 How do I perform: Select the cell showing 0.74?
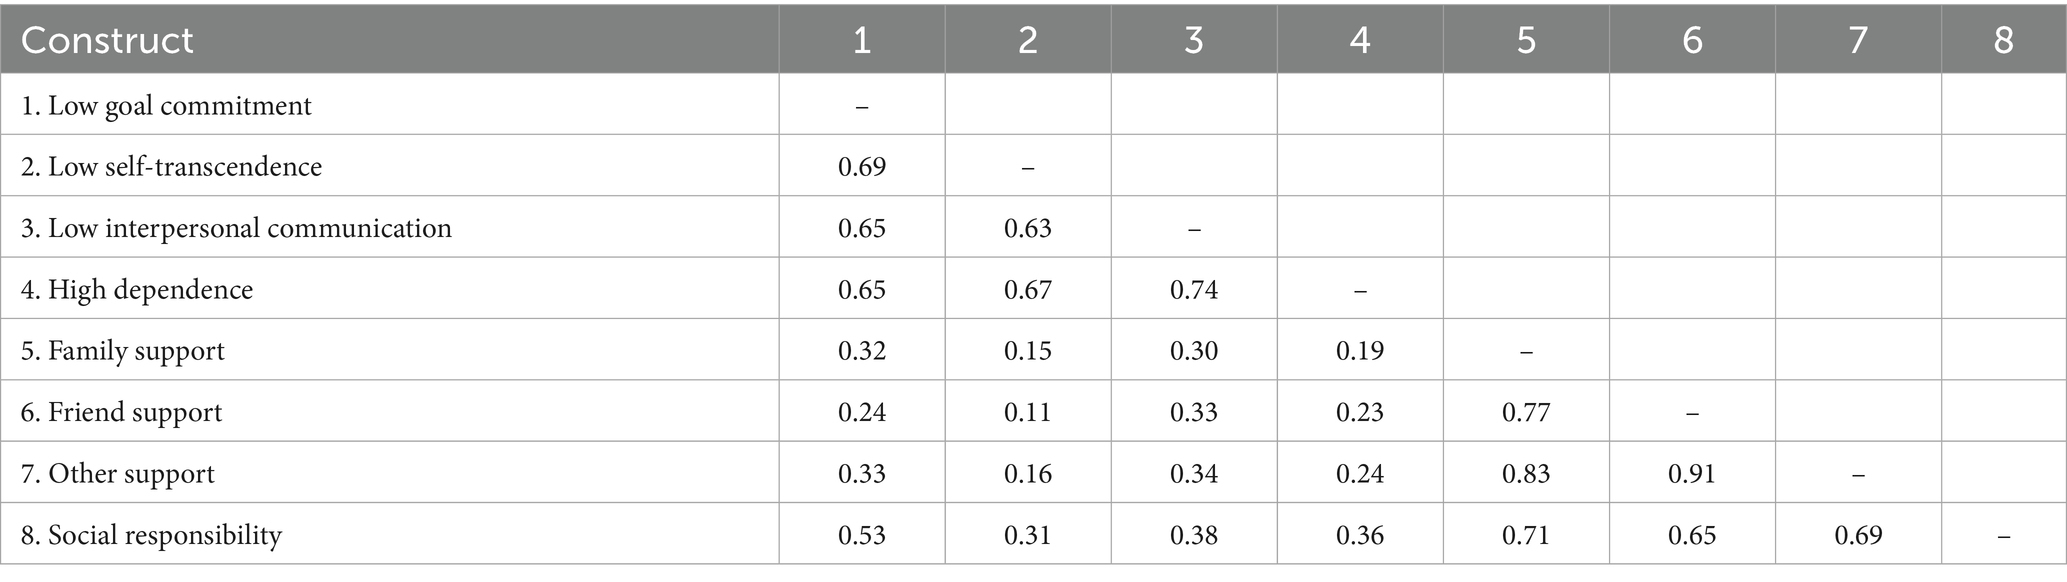1194,290
